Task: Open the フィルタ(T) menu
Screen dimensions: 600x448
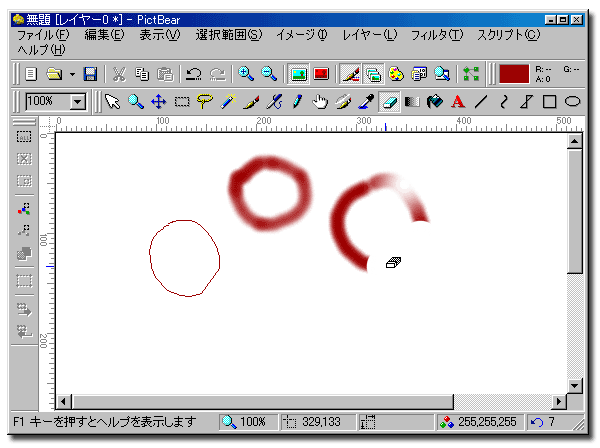Action: 437,35
